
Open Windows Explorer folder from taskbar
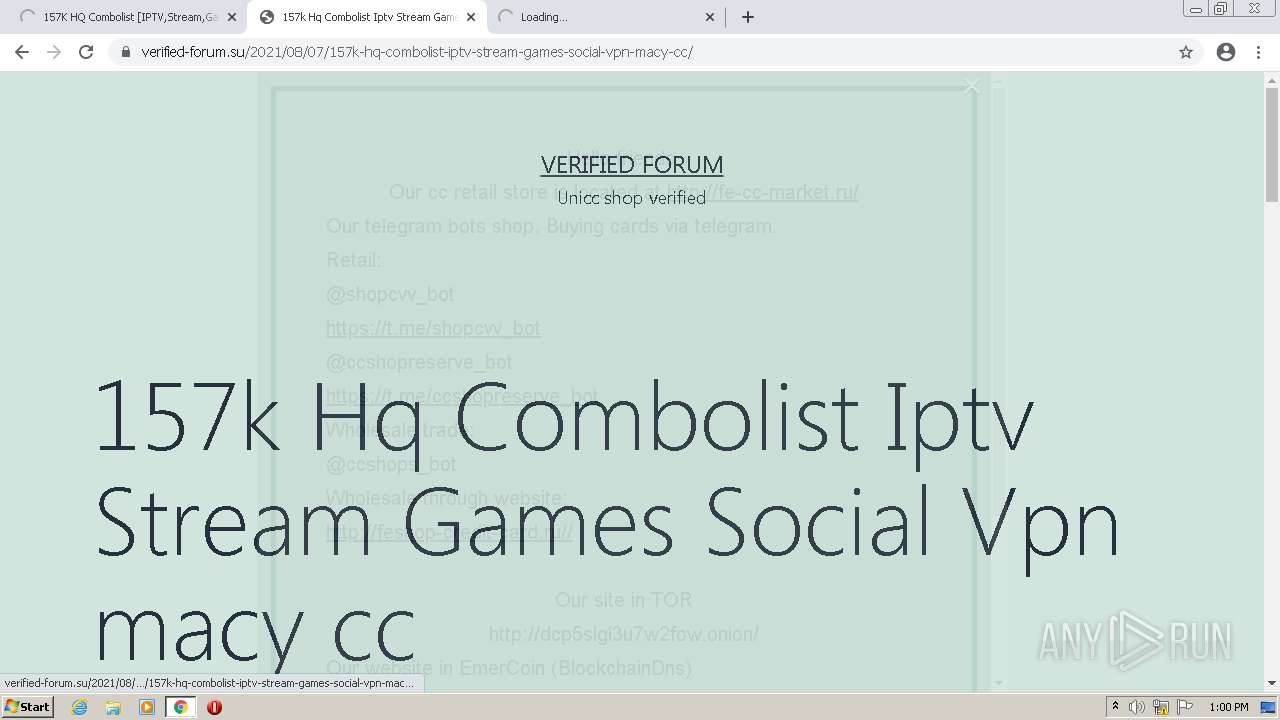point(113,707)
